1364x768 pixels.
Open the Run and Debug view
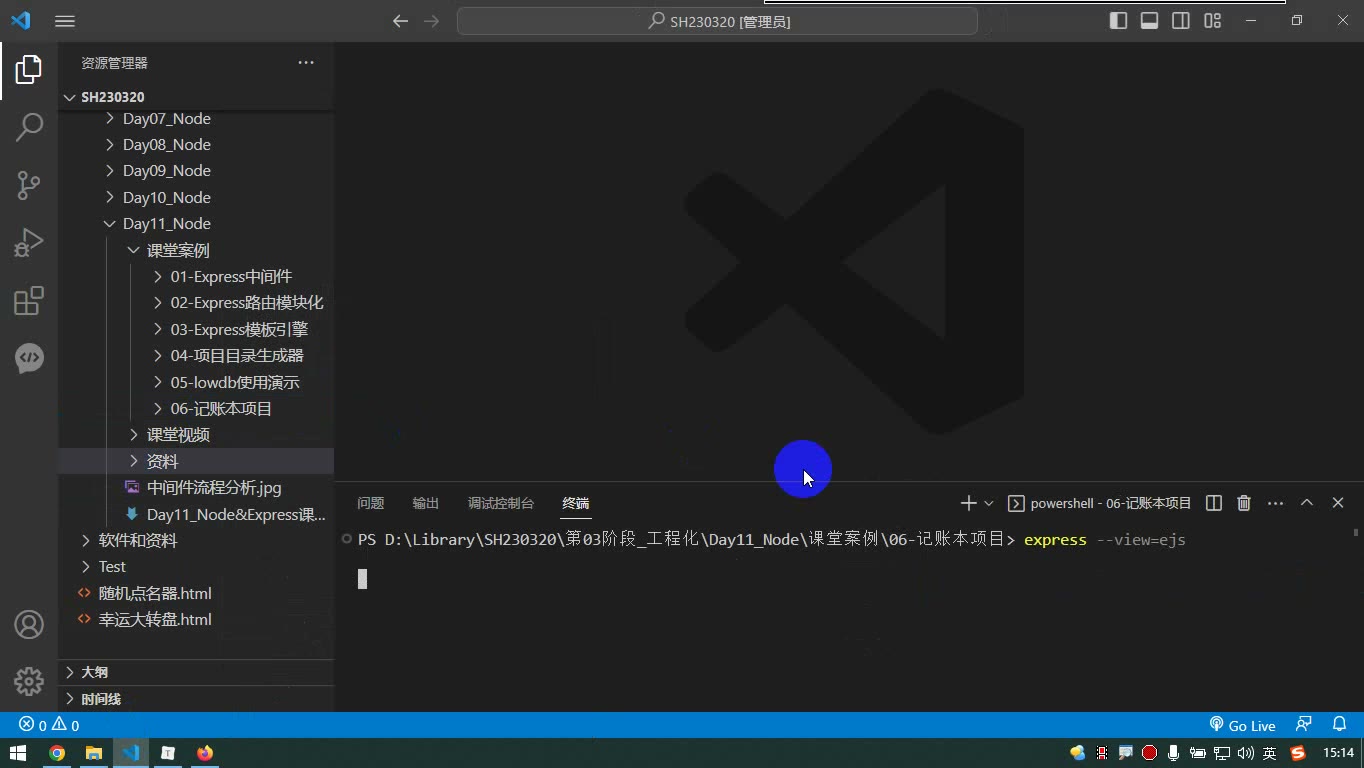(29, 243)
